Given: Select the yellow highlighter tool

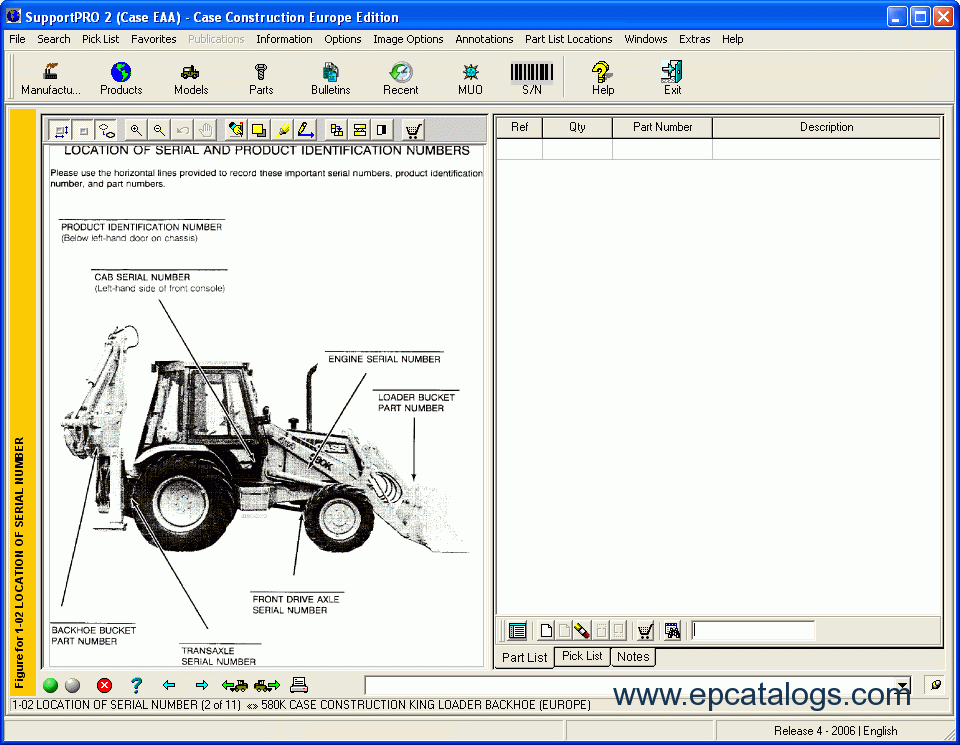Looking at the screenshot, I should 282,130.
